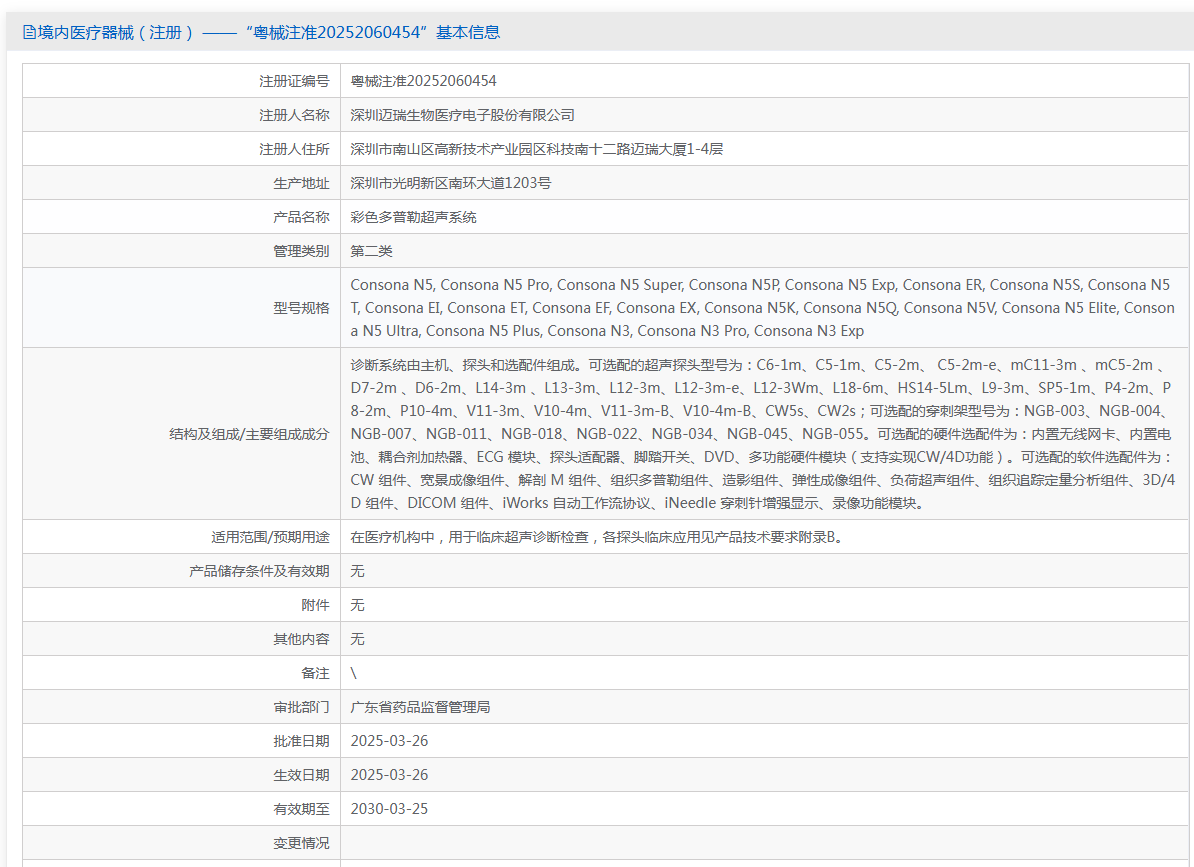The width and height of the screenshot is (1194, 867).
Task: Click the structure description starting 诊断系统由主机
Action: tap(762, 434)
